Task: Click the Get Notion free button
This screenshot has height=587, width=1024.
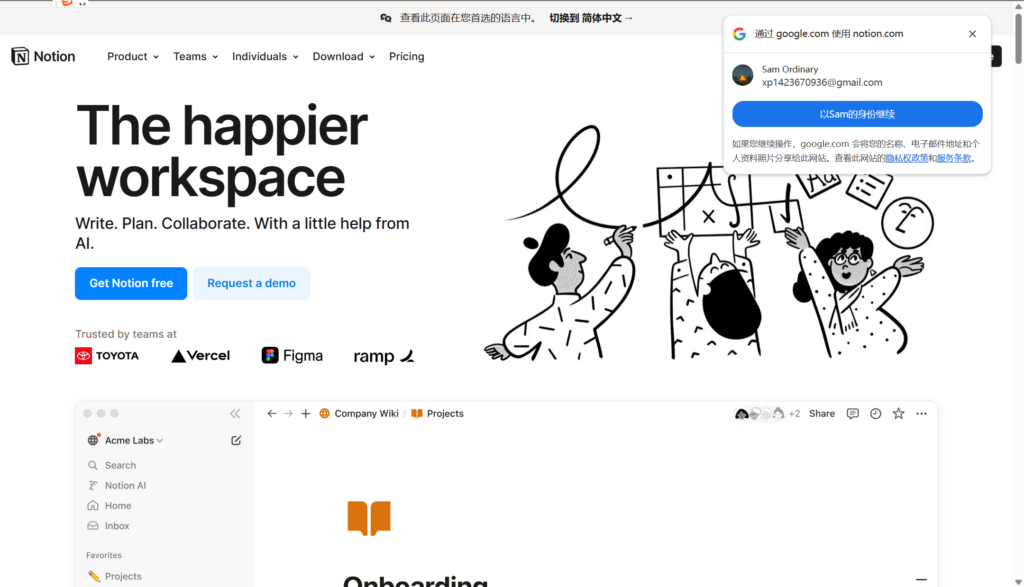Action: click(130, 283)
